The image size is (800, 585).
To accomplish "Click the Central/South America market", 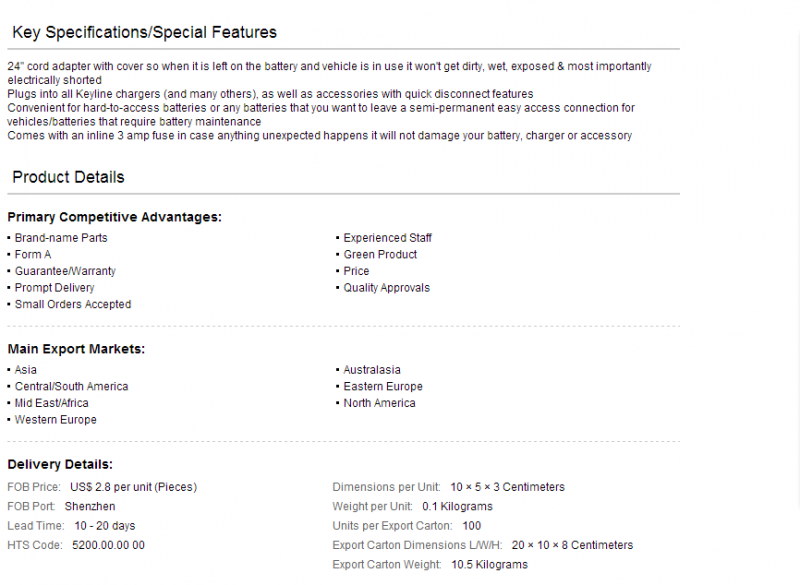I will (x=71, y=387).
